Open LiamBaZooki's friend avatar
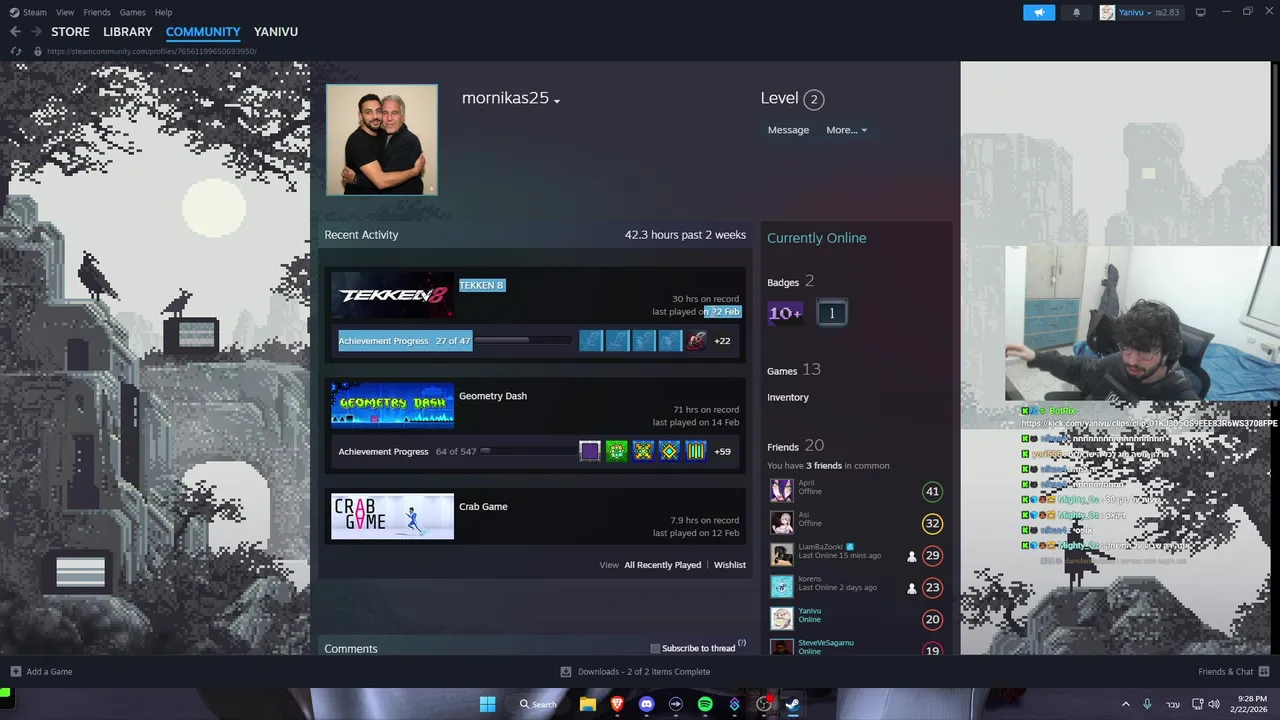Screen dimensions: 1280x720 [x=781, y=554]
